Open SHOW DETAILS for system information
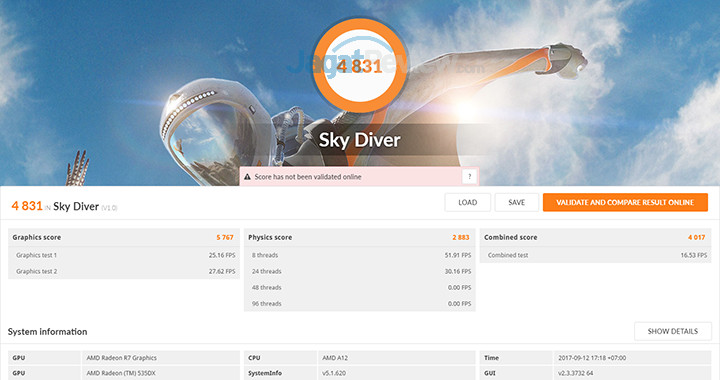Image resolution: width=720 pixels, height=380 pixels. pos(673,331)
